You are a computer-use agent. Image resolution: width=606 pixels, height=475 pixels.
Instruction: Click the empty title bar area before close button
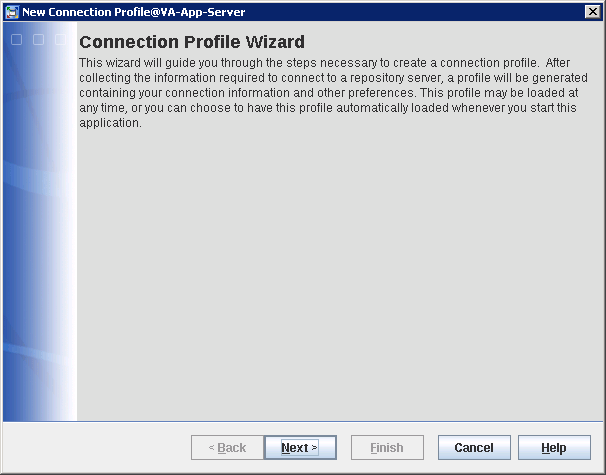click(x=420, y=12)
